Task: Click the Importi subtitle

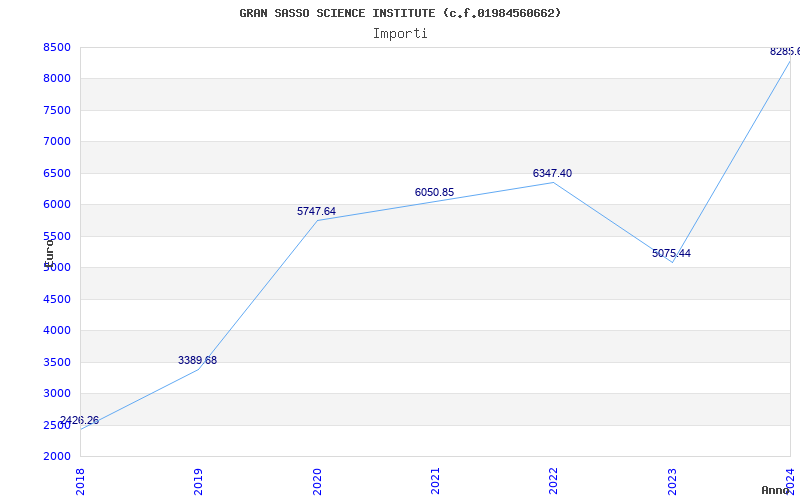Action: 400,34
